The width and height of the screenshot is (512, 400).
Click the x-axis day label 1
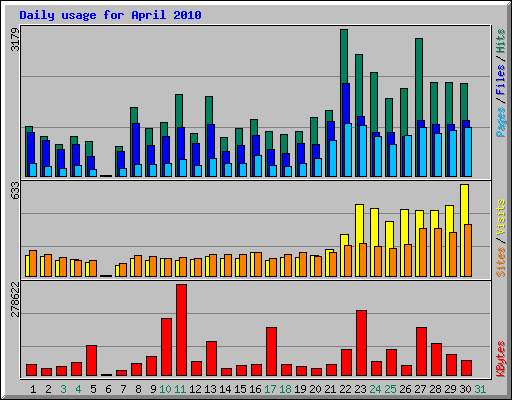[33, 389]
